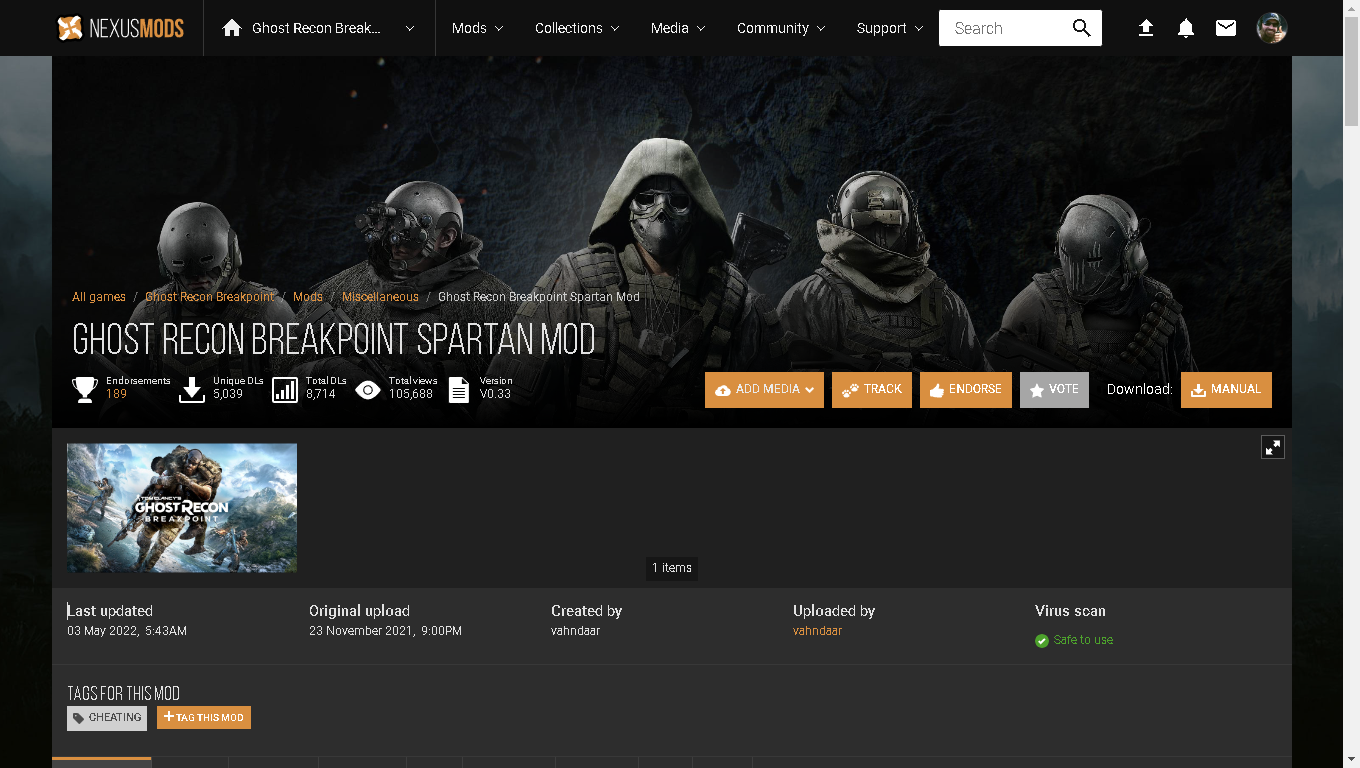The width and height of the screenshot is (1360, 768).
Task: Track this mod
Action: pos(872,390)
